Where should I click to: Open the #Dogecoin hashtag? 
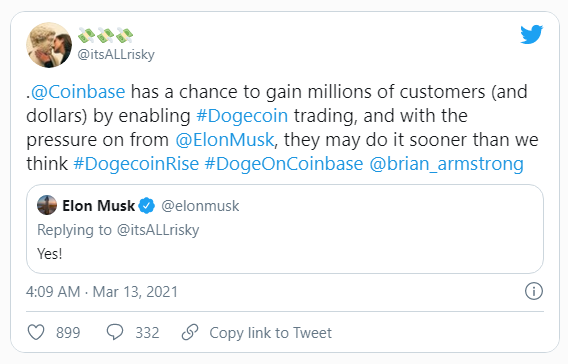(x=242, y=116)
